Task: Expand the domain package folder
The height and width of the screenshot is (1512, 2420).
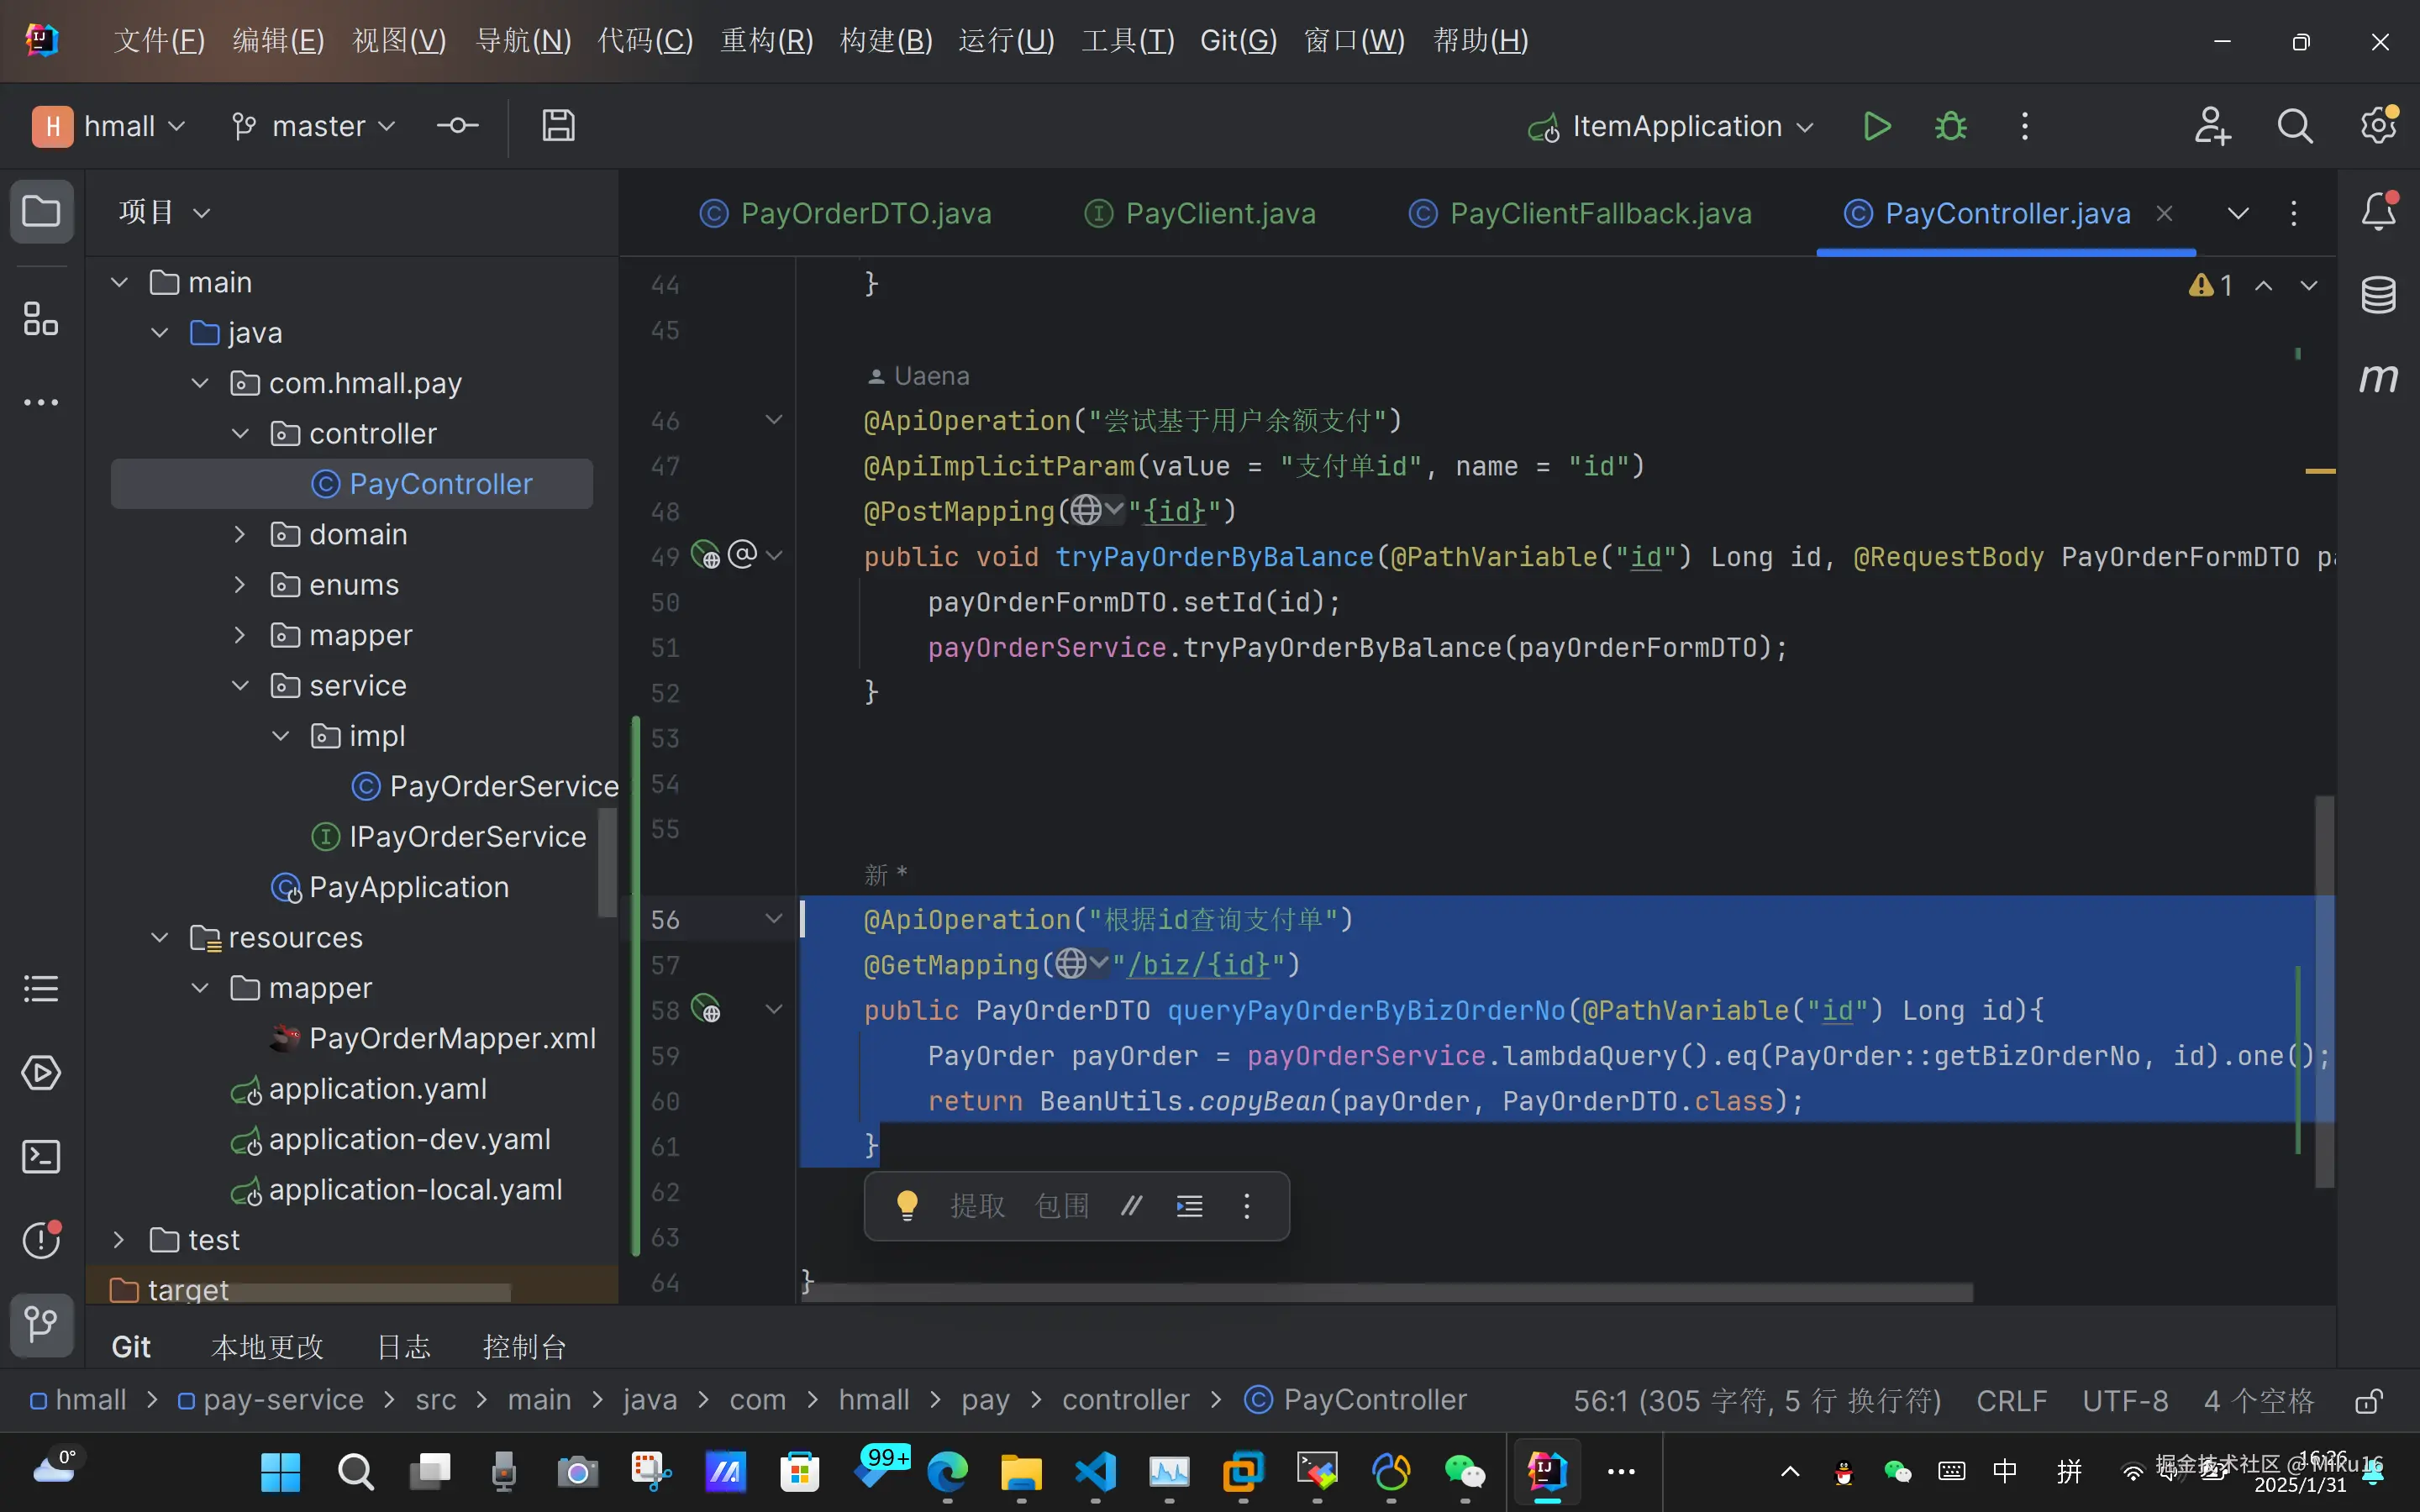Action: pyautogui.click(x=240, y=535)
